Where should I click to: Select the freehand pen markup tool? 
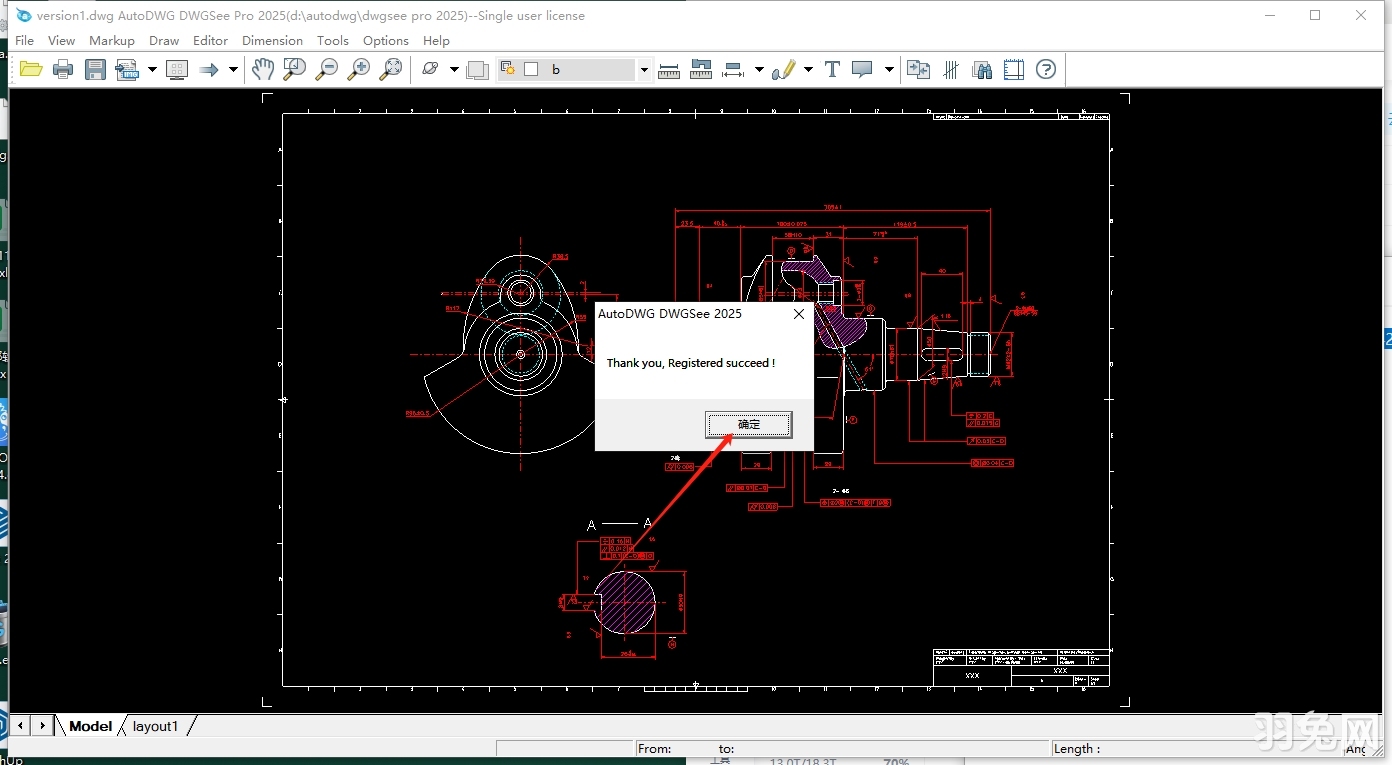(787, 69)
